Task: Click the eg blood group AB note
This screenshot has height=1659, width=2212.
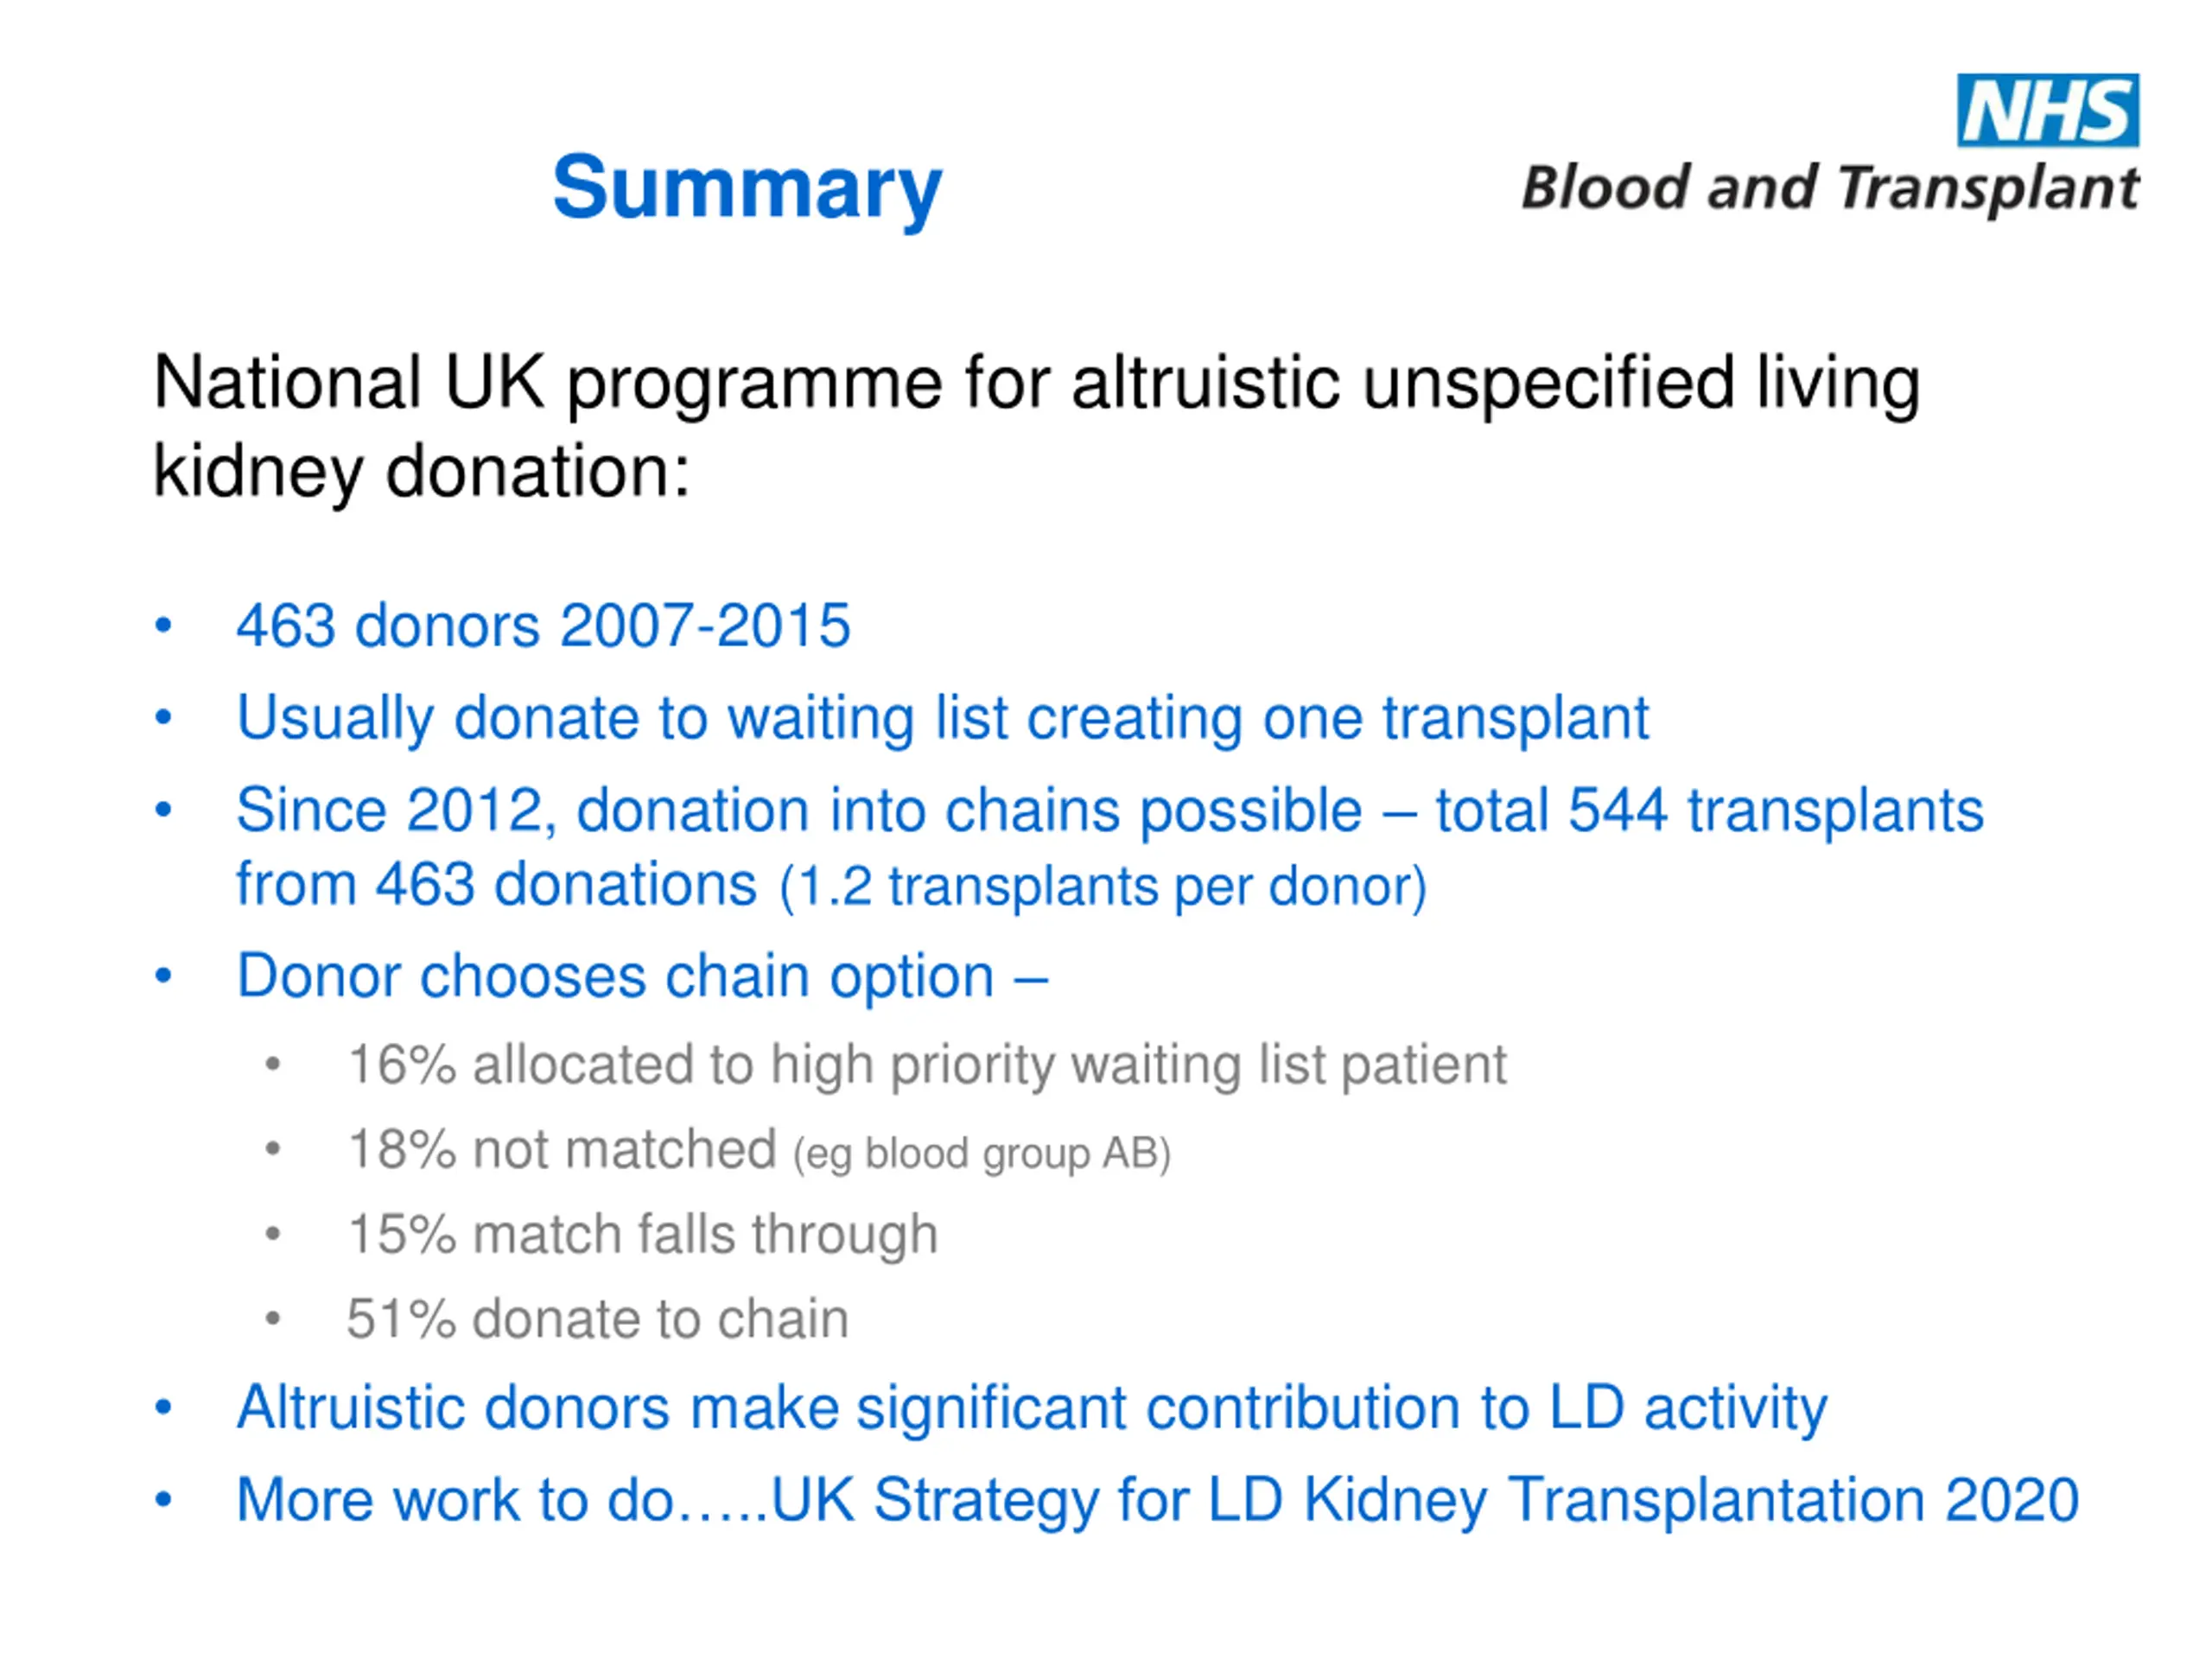Action: click(x=982, y=1154)
